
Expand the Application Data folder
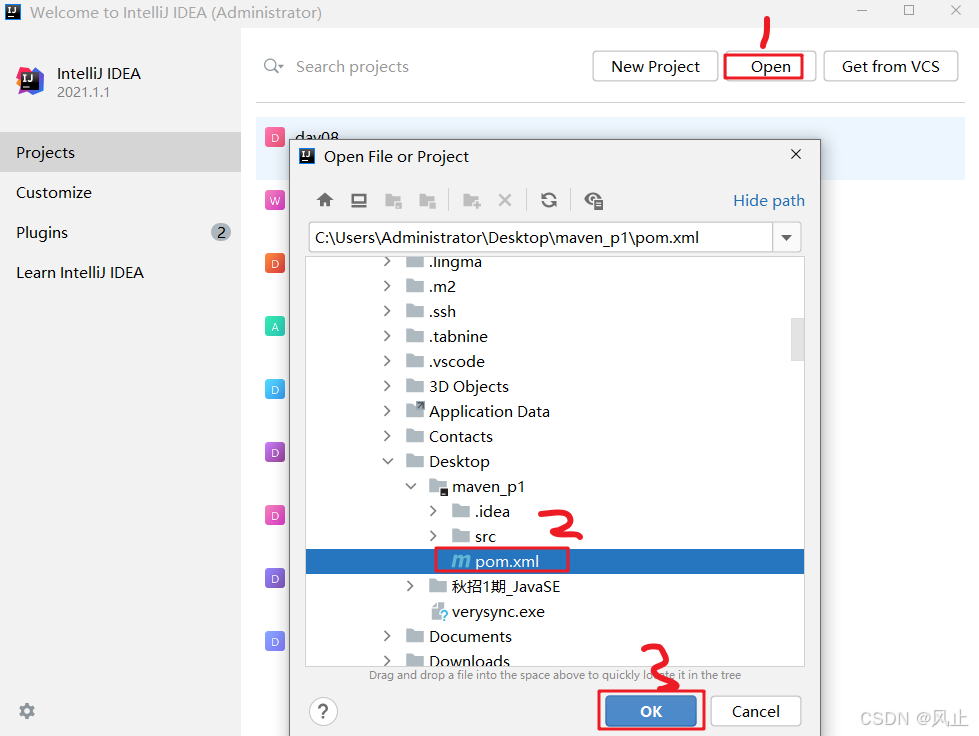pos(387,411)
